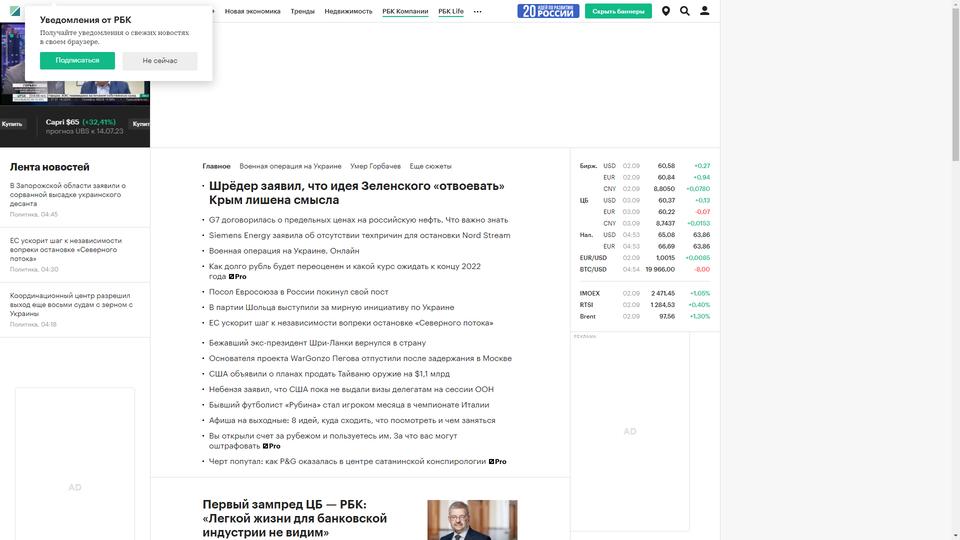Open Шри-Ланки ex-president article
The height and width of the screenshot is (540, 960).
pyautogui.click(x=317, y=343)
